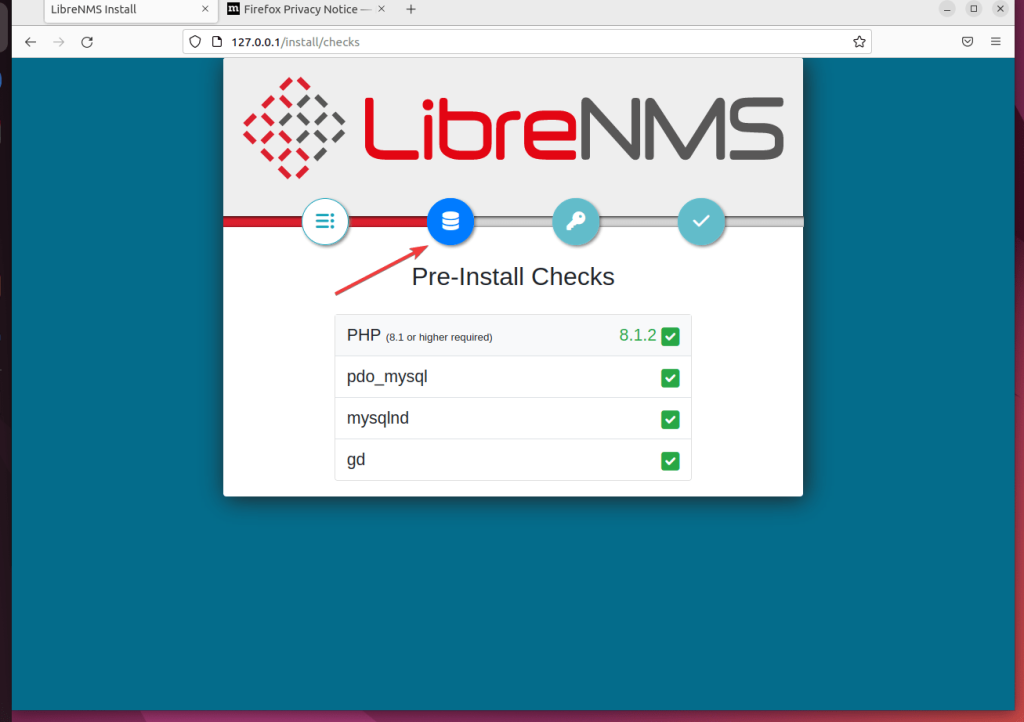
Task: Bookmark this page with the star icon
Action: click(x=859, y=42)
